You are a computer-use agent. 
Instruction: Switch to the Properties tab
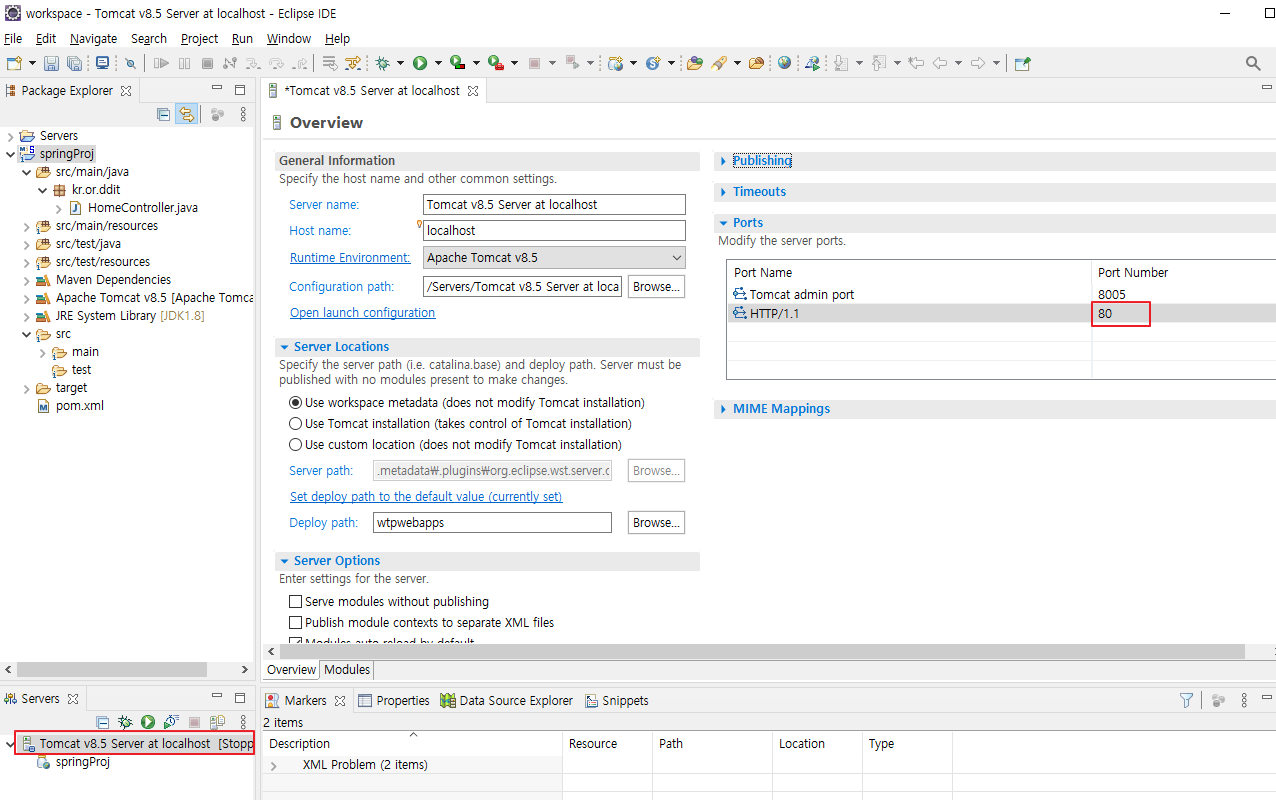[394, 701]
